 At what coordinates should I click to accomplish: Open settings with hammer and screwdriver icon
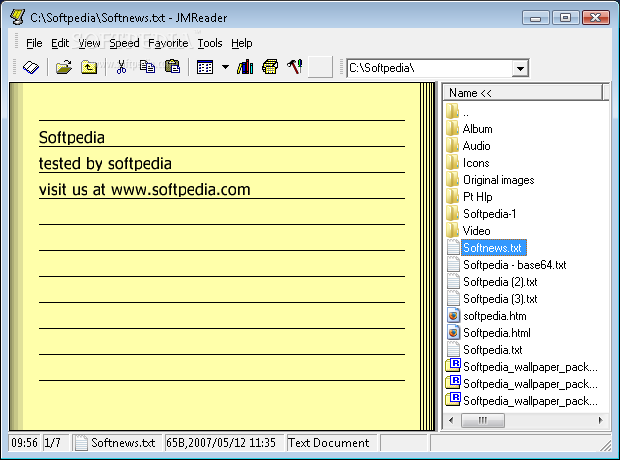pos(295,67)
